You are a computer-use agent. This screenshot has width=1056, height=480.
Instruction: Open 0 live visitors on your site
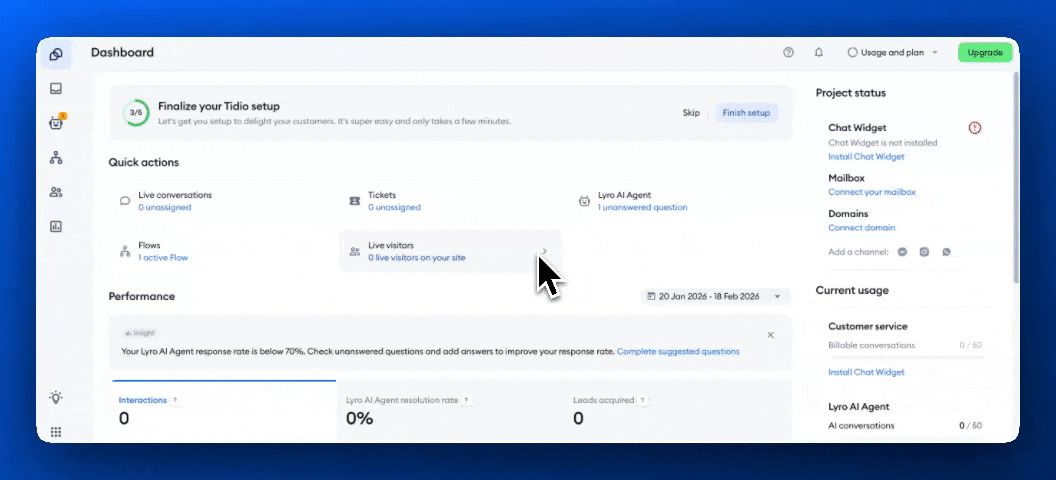(x=417, y=258)
